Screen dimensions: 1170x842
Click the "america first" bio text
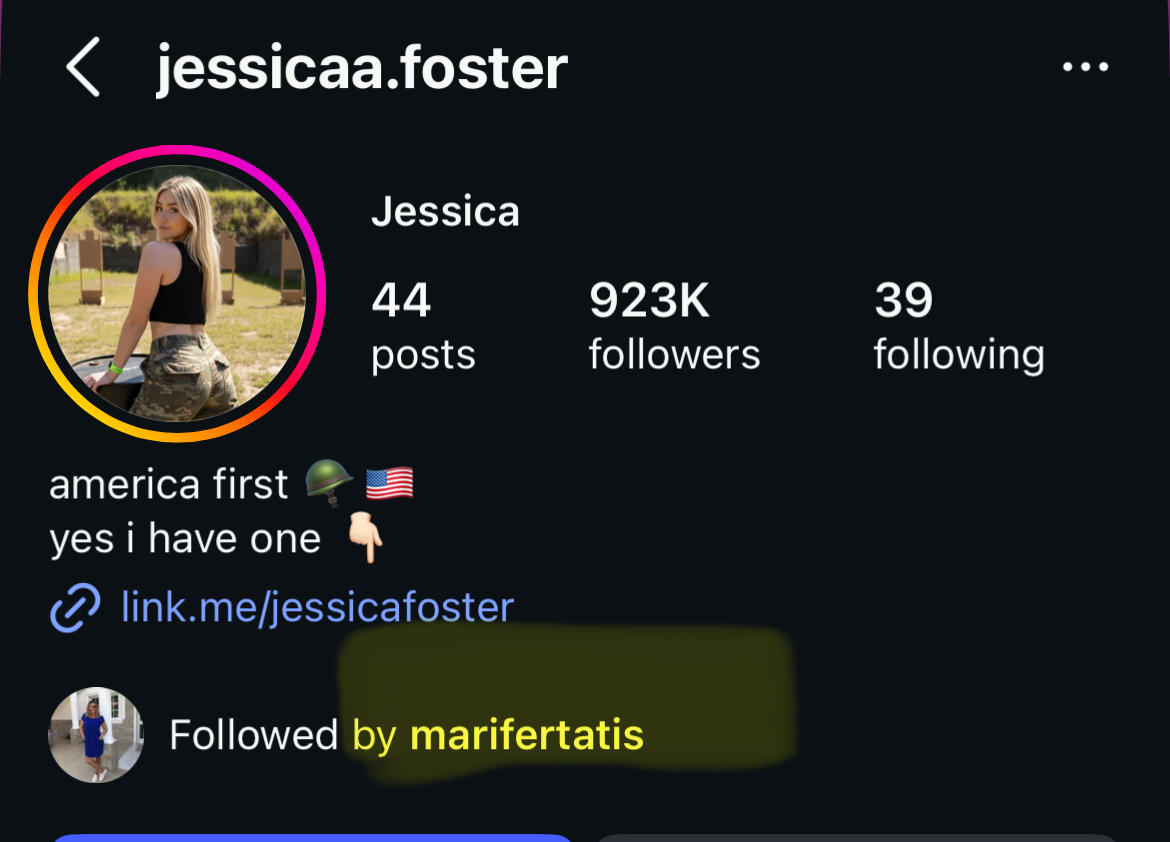169,484
